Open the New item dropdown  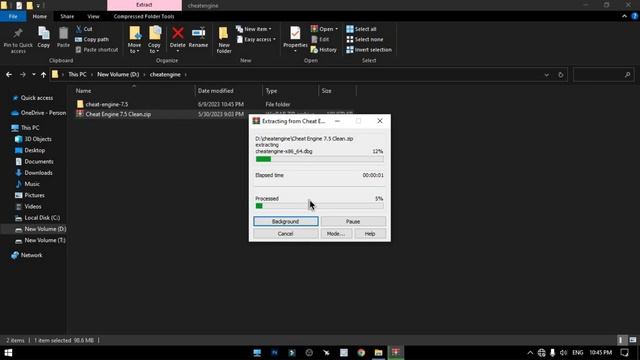click(253, 29)
